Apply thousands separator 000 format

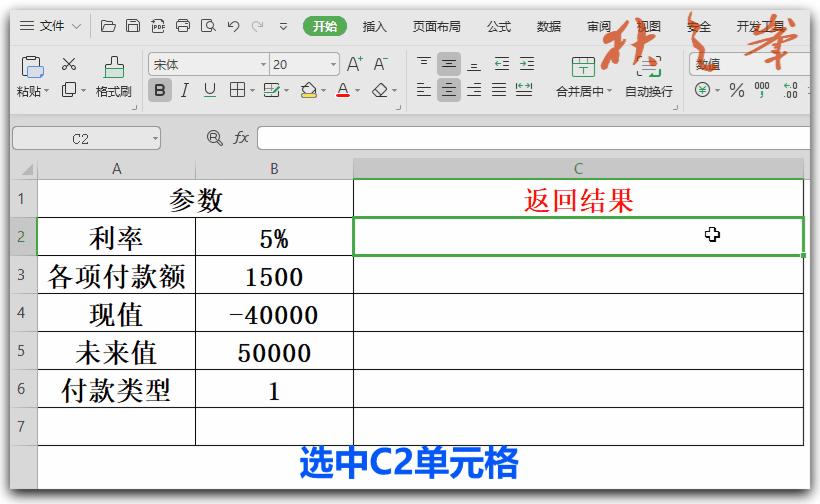click(x=761, y=90)
